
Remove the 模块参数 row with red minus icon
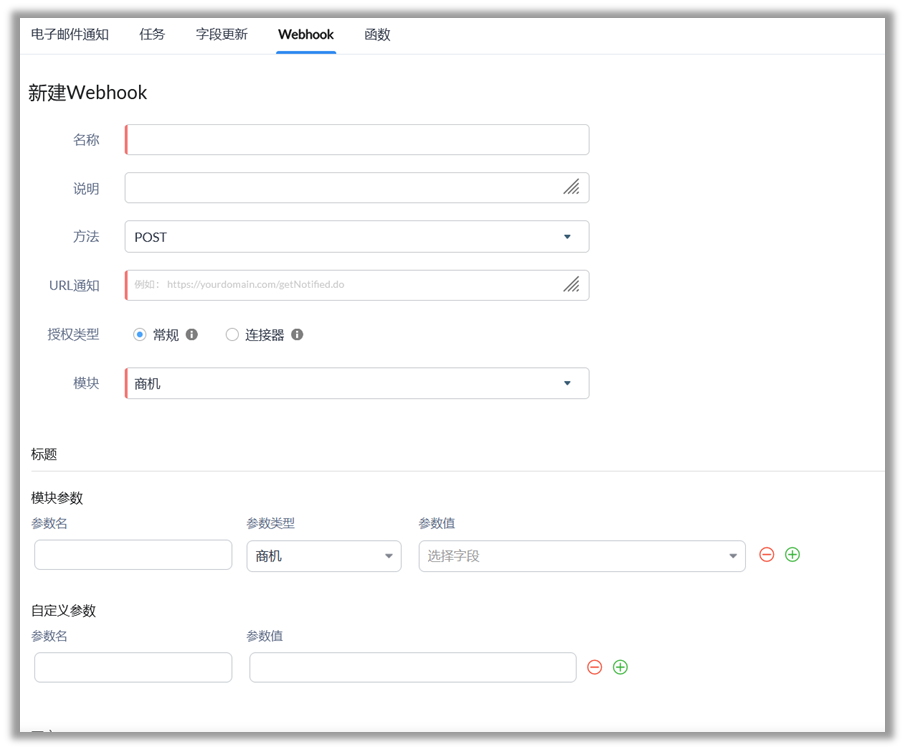(767, 555)
